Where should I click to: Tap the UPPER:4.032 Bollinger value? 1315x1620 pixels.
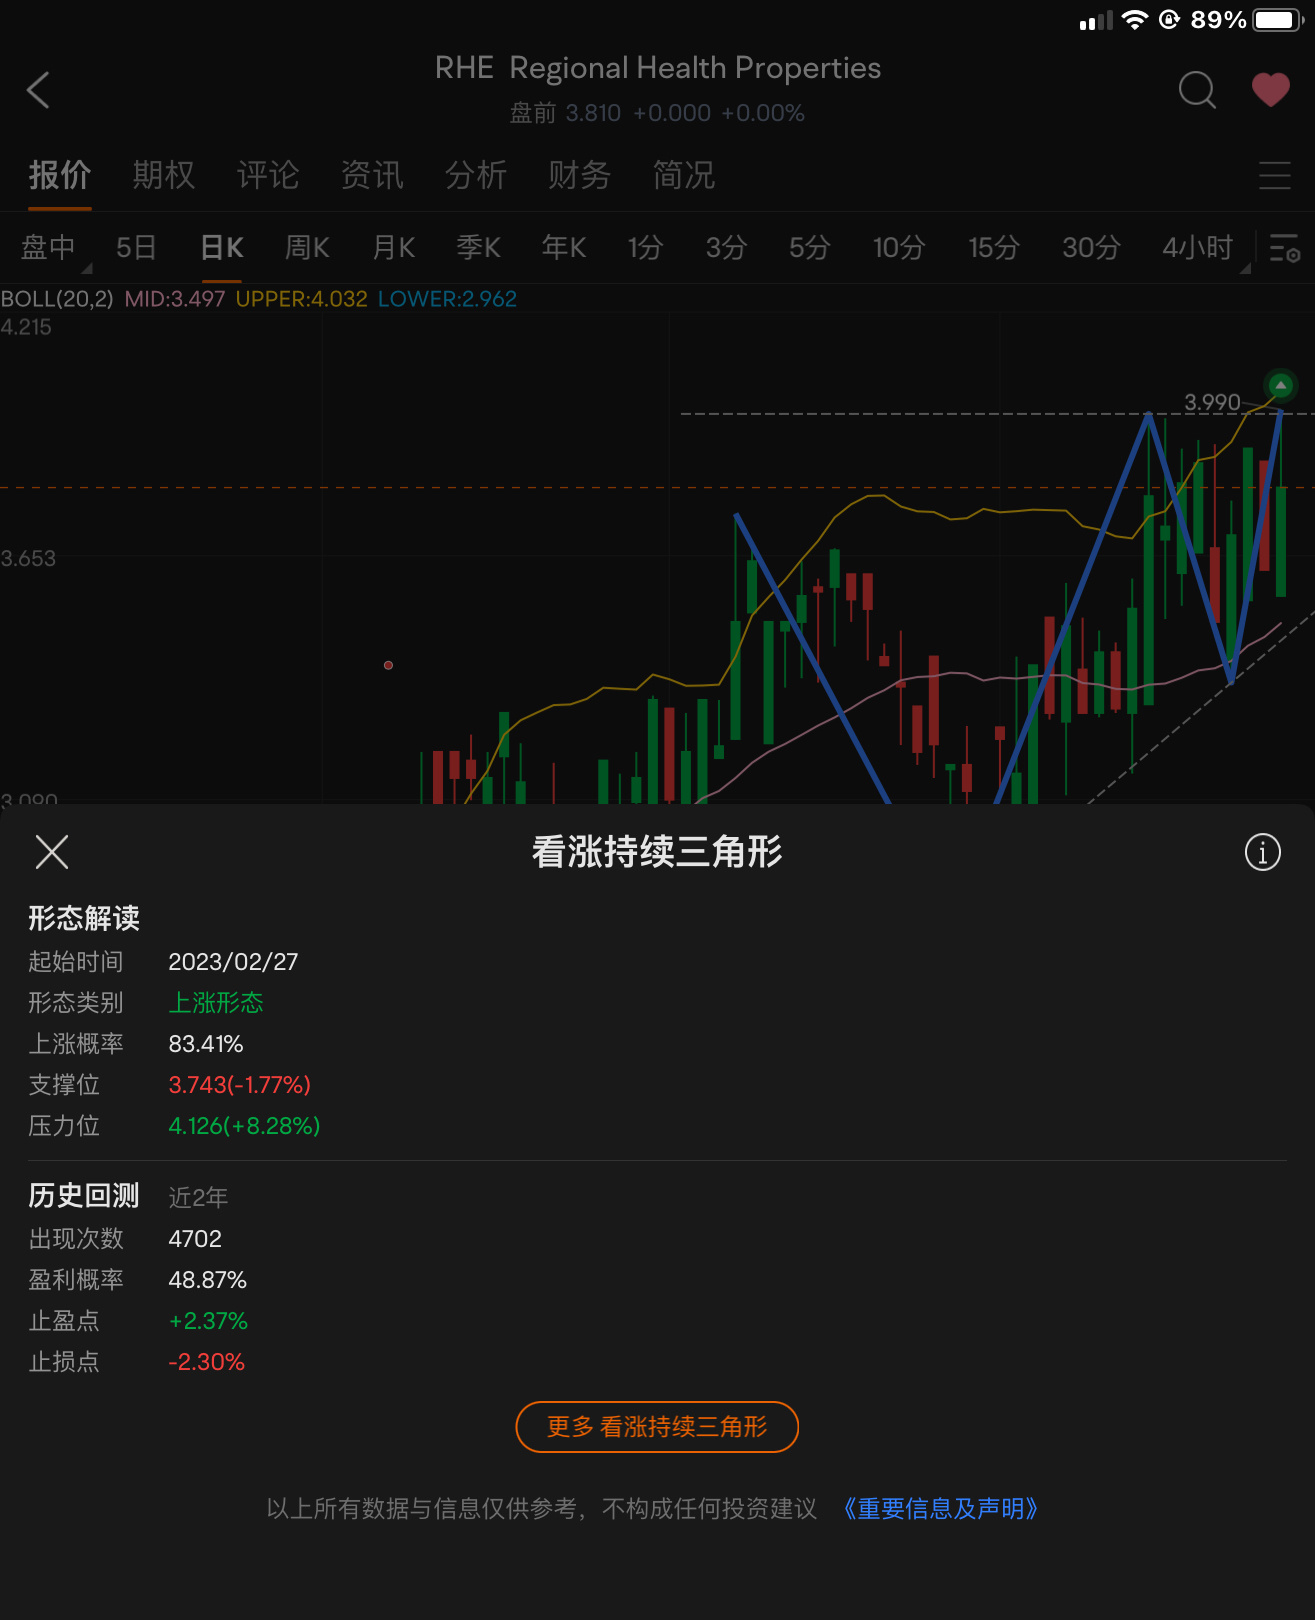(301, 299)
